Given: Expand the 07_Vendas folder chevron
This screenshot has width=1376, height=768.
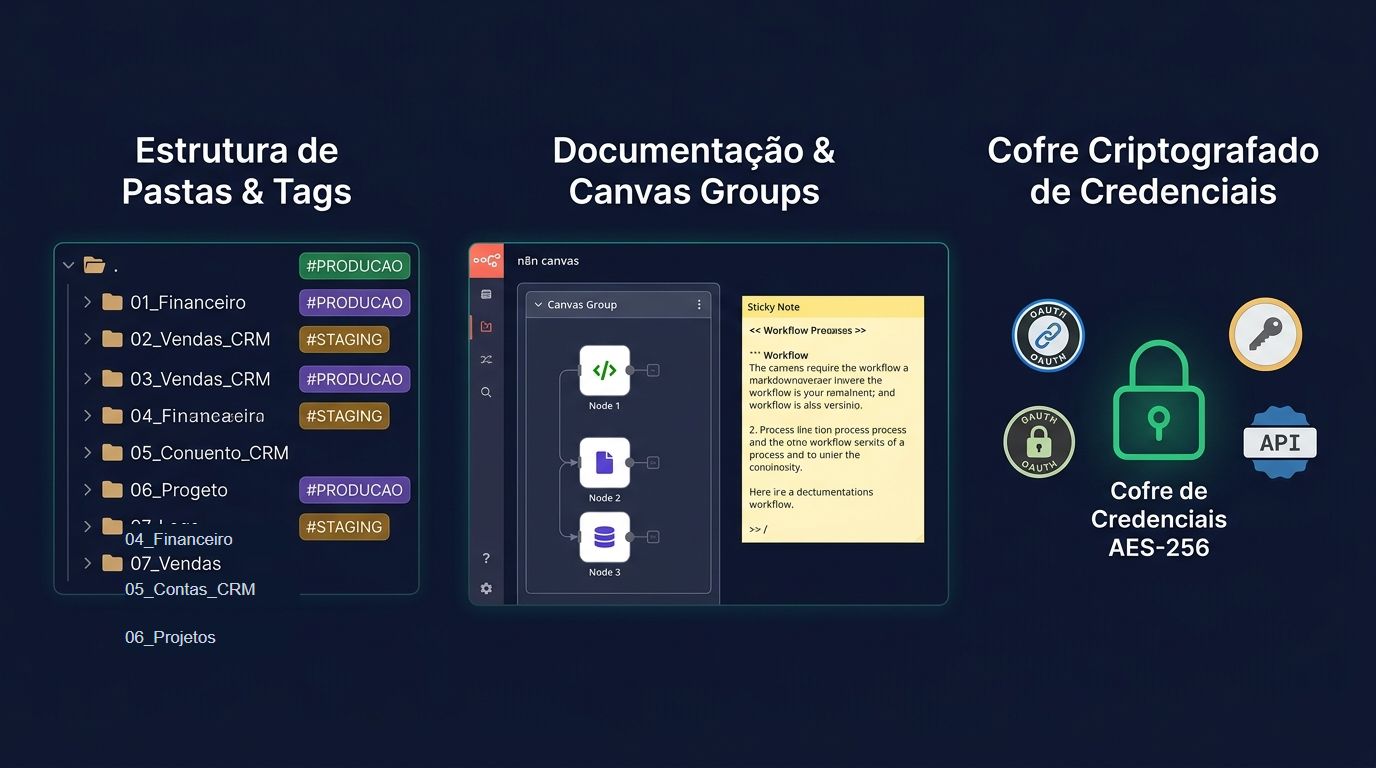Looking at the screenshot, I should (88, 563).
